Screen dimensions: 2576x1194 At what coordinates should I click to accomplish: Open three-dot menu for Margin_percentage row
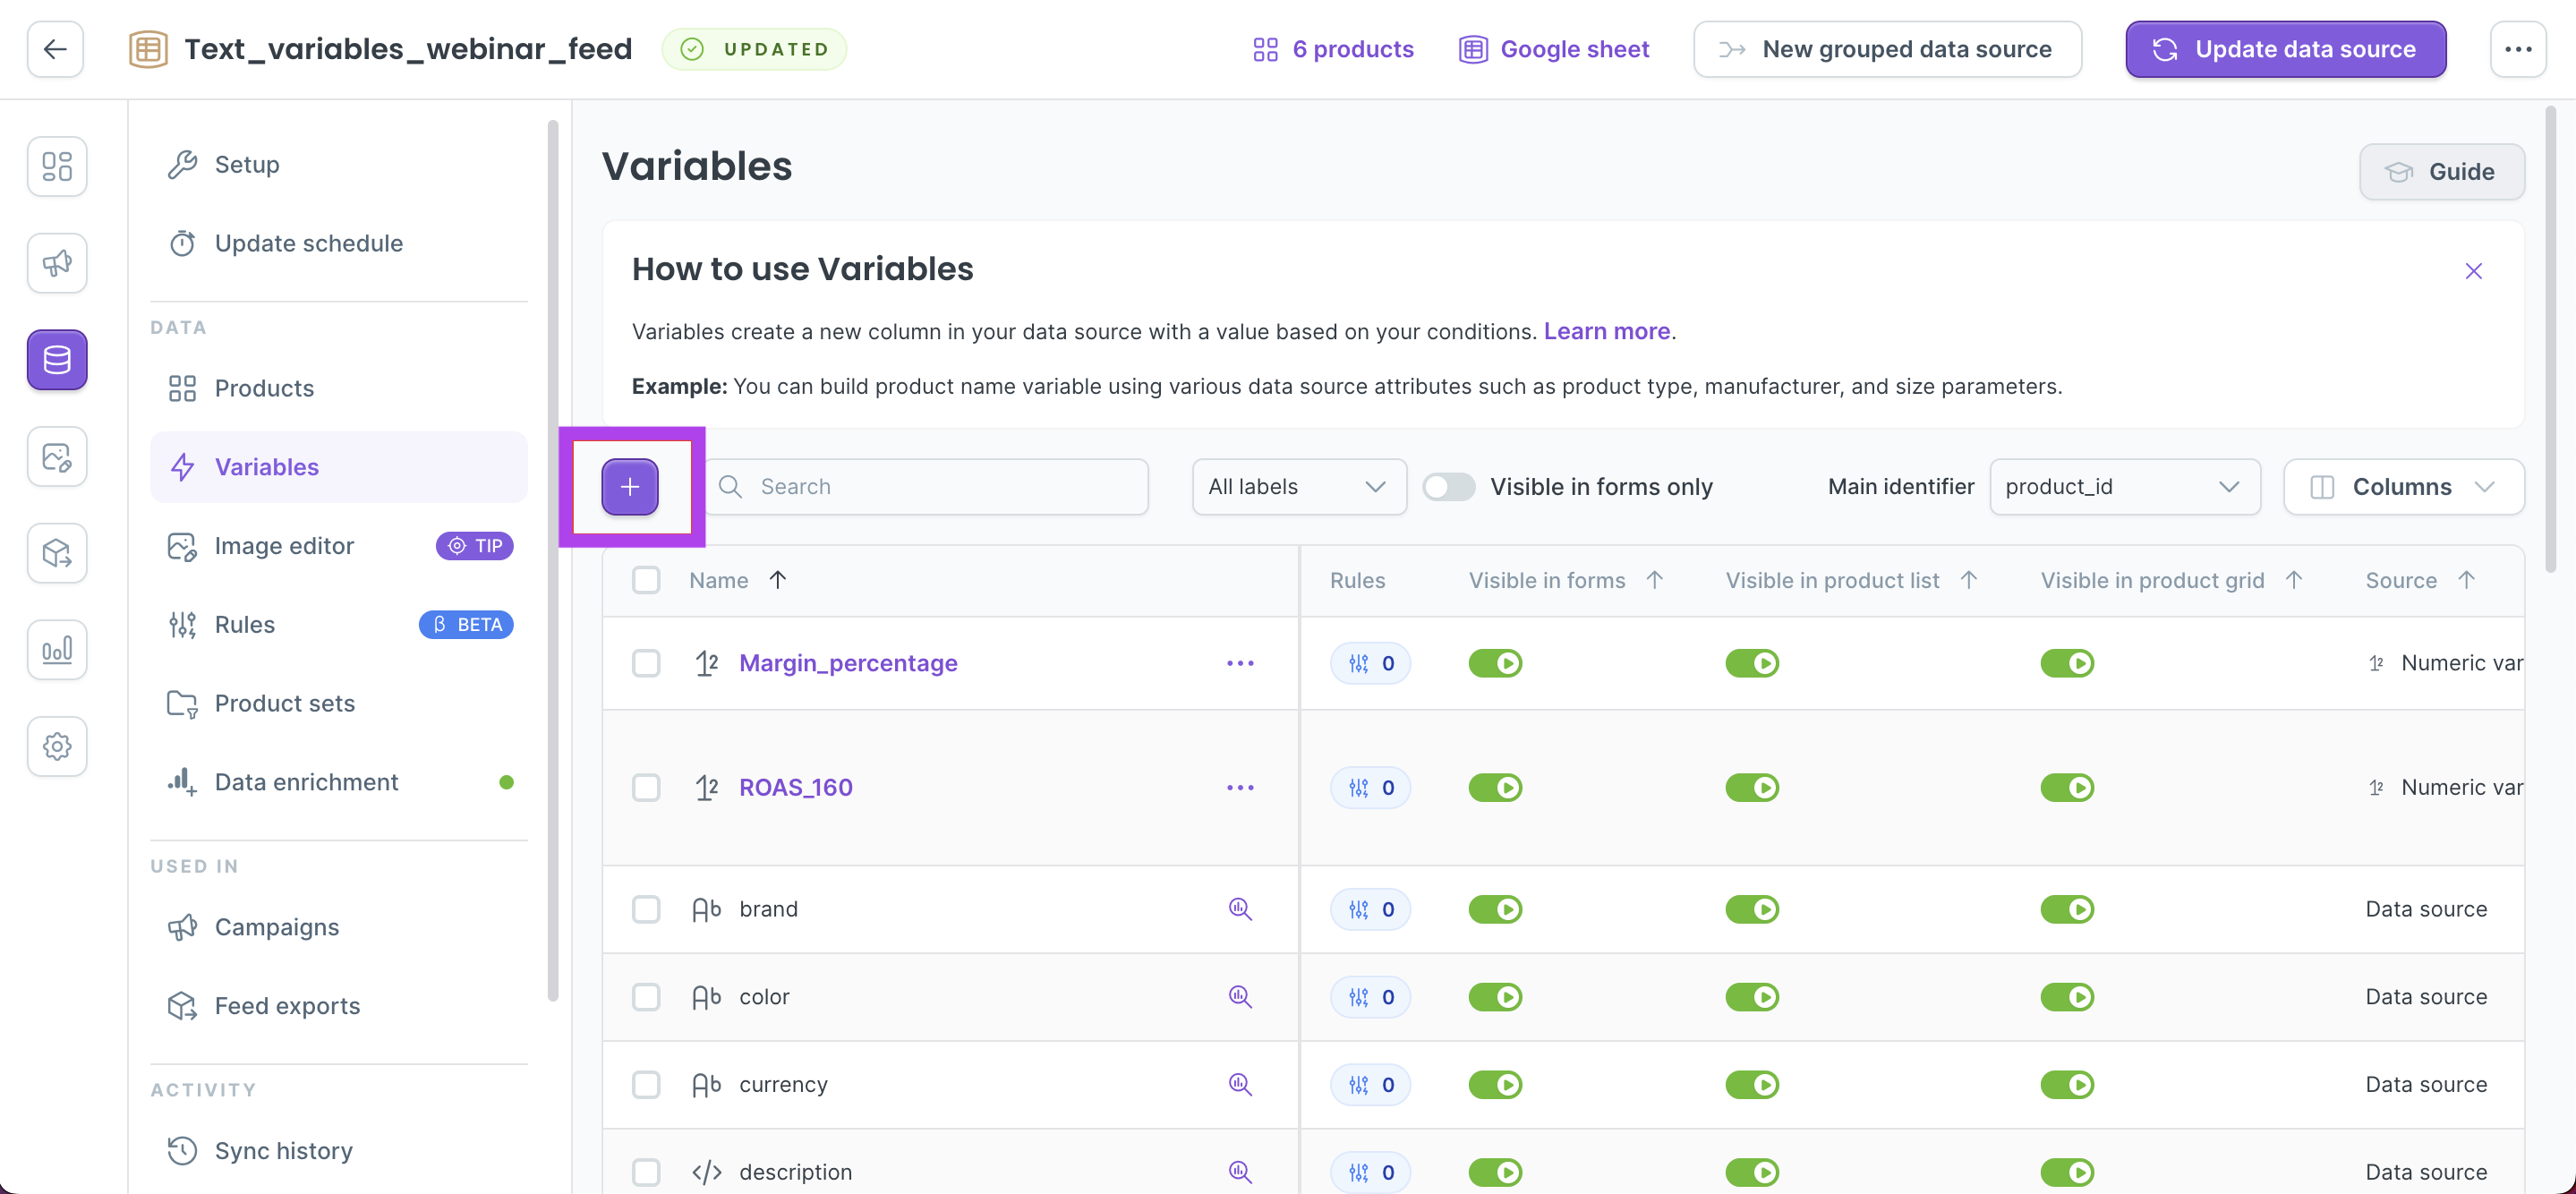1239,663
